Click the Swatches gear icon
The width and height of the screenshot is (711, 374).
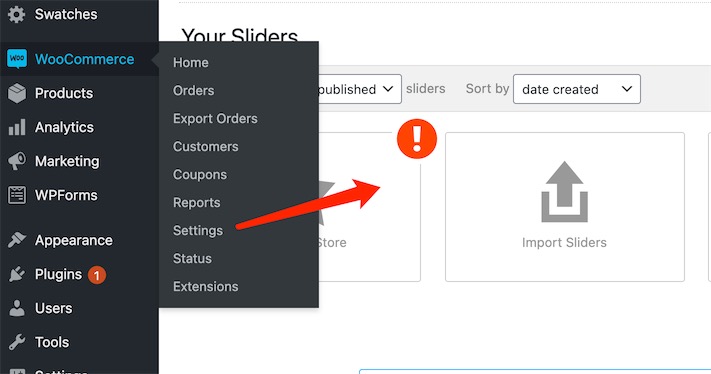click(17, 15)
